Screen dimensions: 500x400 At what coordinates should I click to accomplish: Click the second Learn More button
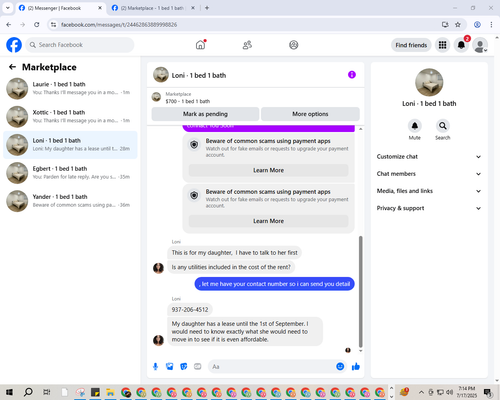[268, 221]
